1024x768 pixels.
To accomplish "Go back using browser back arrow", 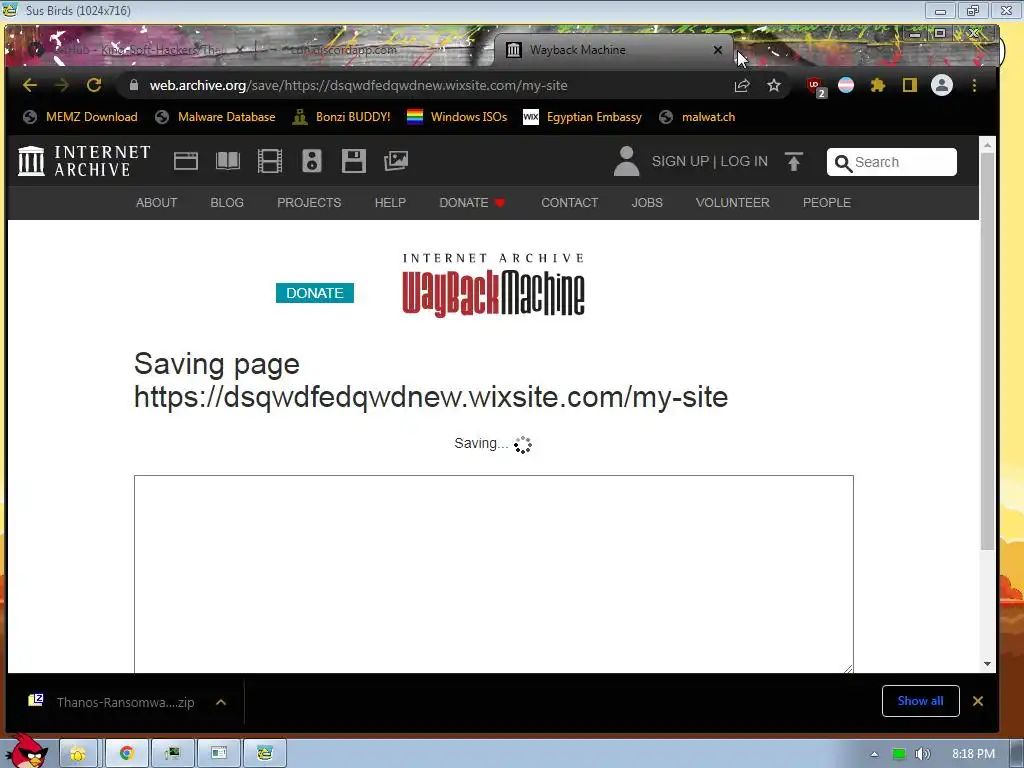I will [29, 86].
